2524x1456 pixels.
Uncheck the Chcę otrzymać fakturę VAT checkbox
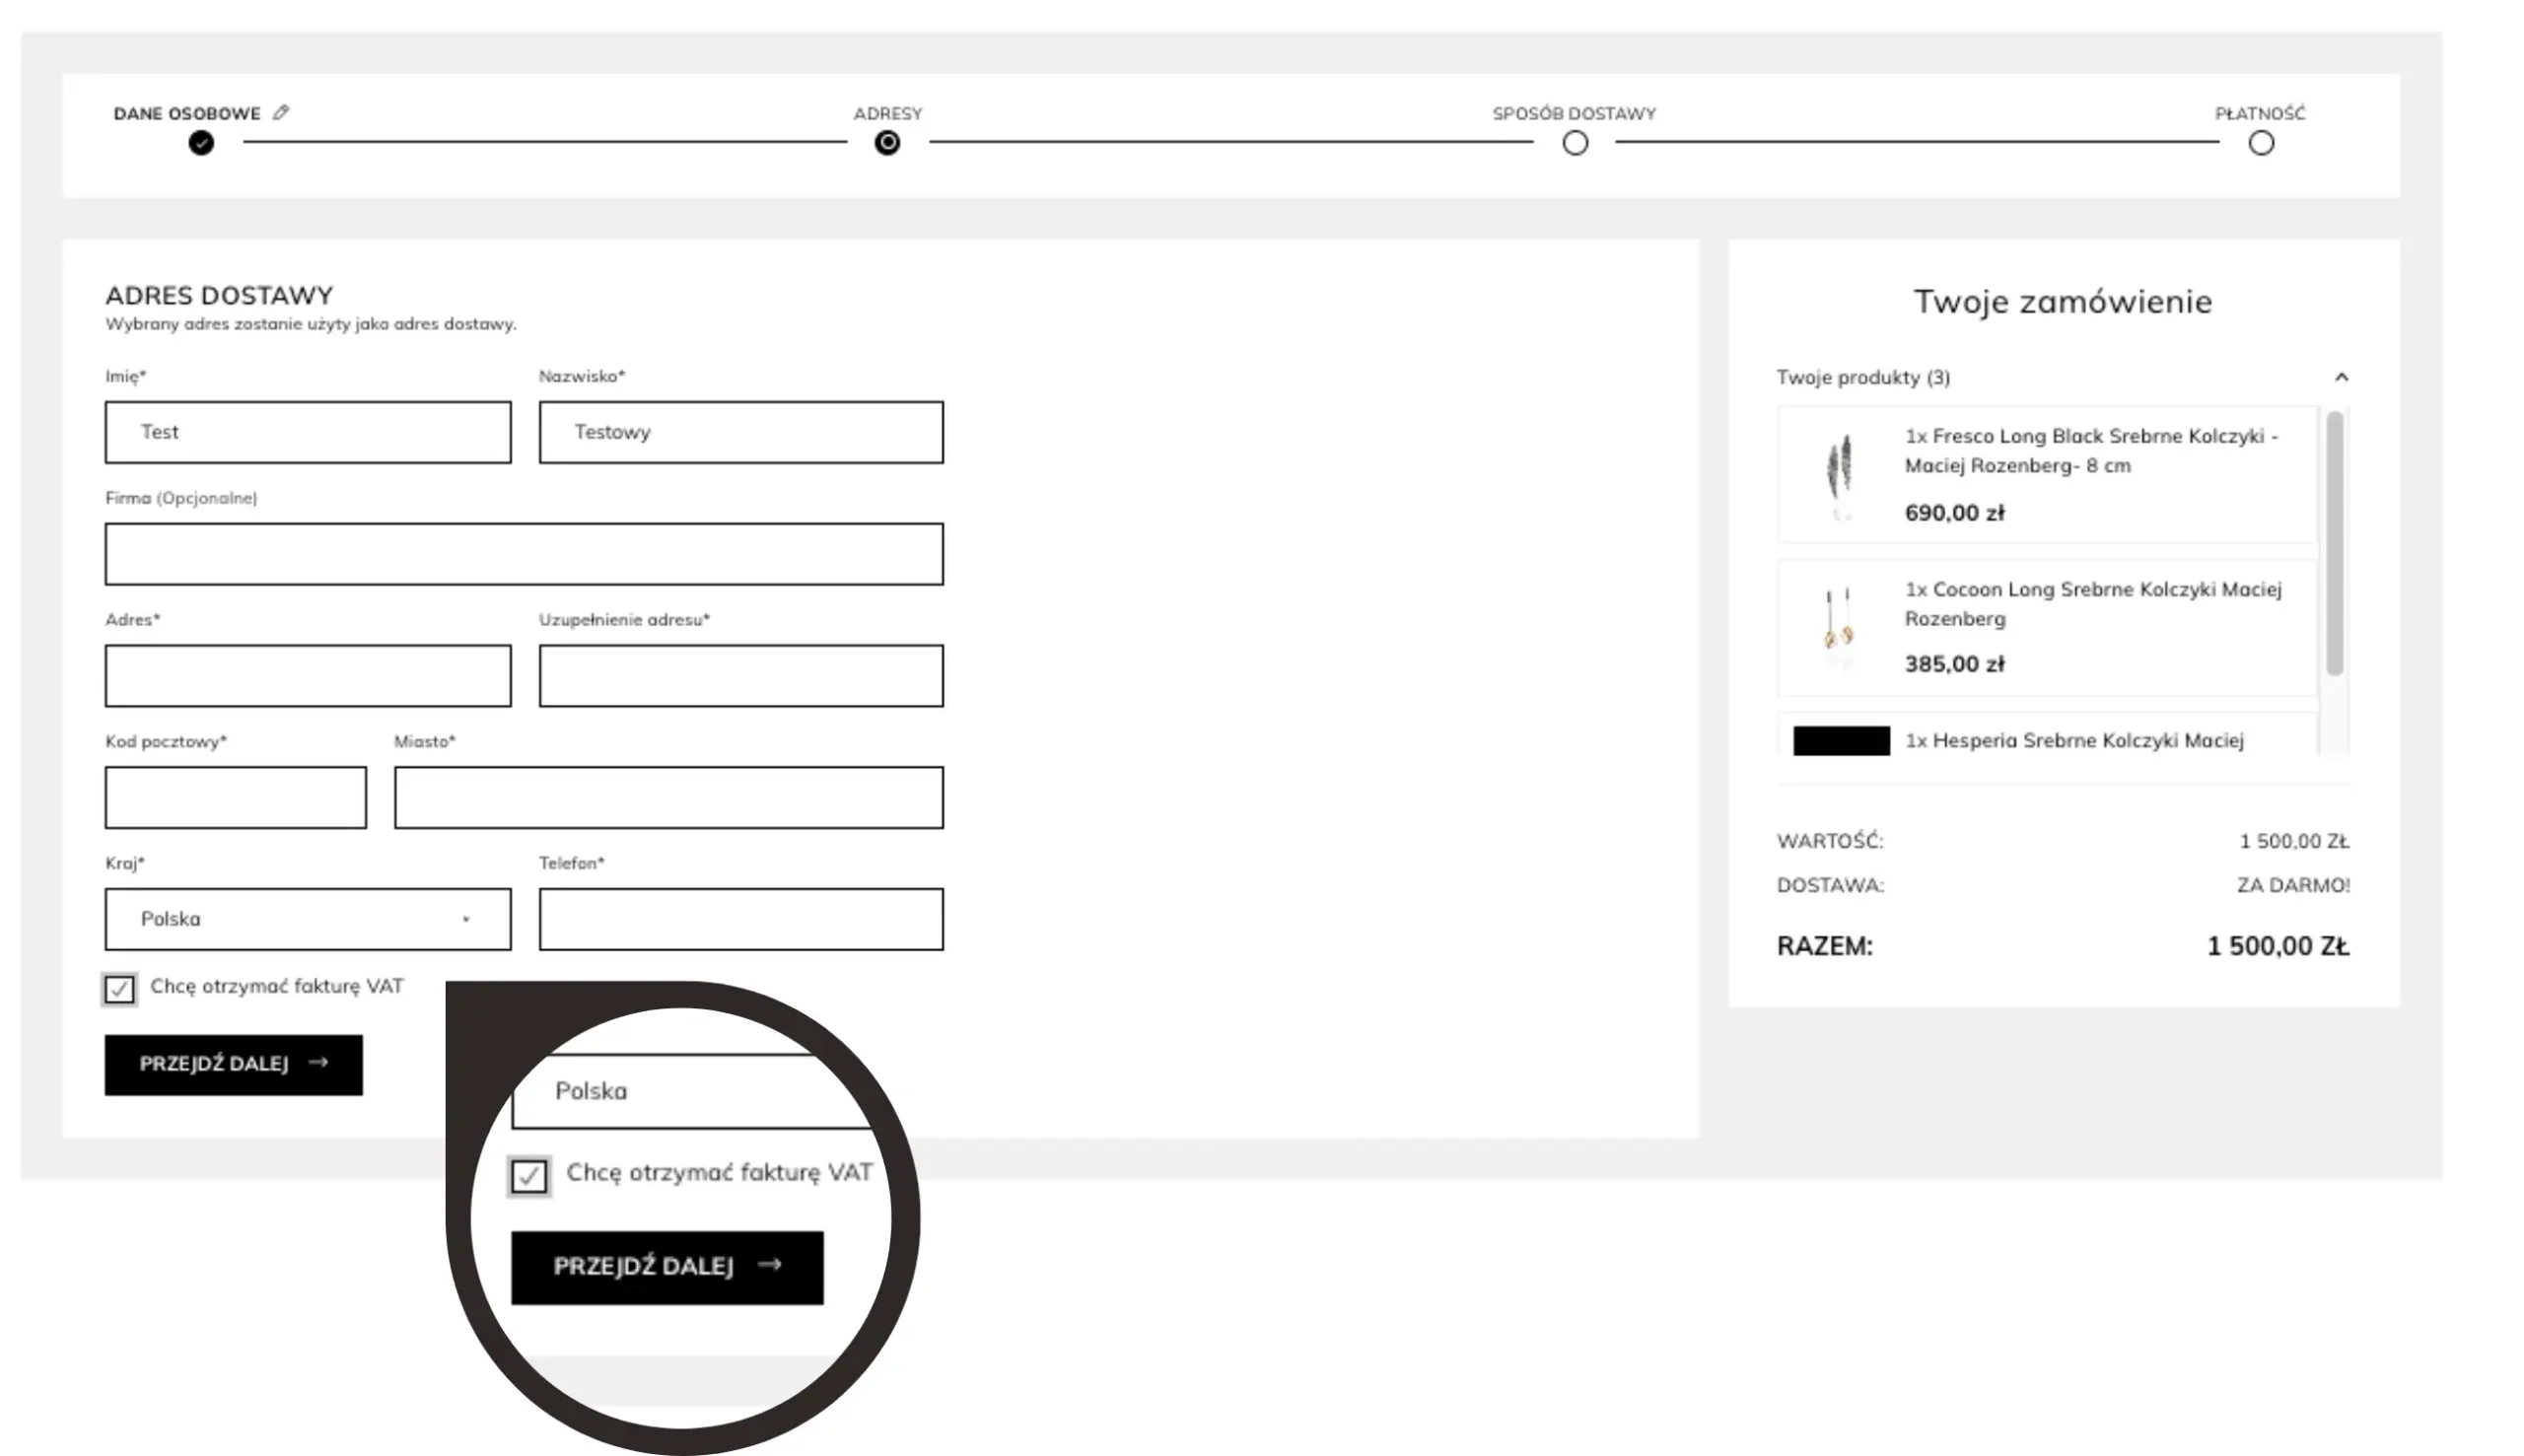119,988
